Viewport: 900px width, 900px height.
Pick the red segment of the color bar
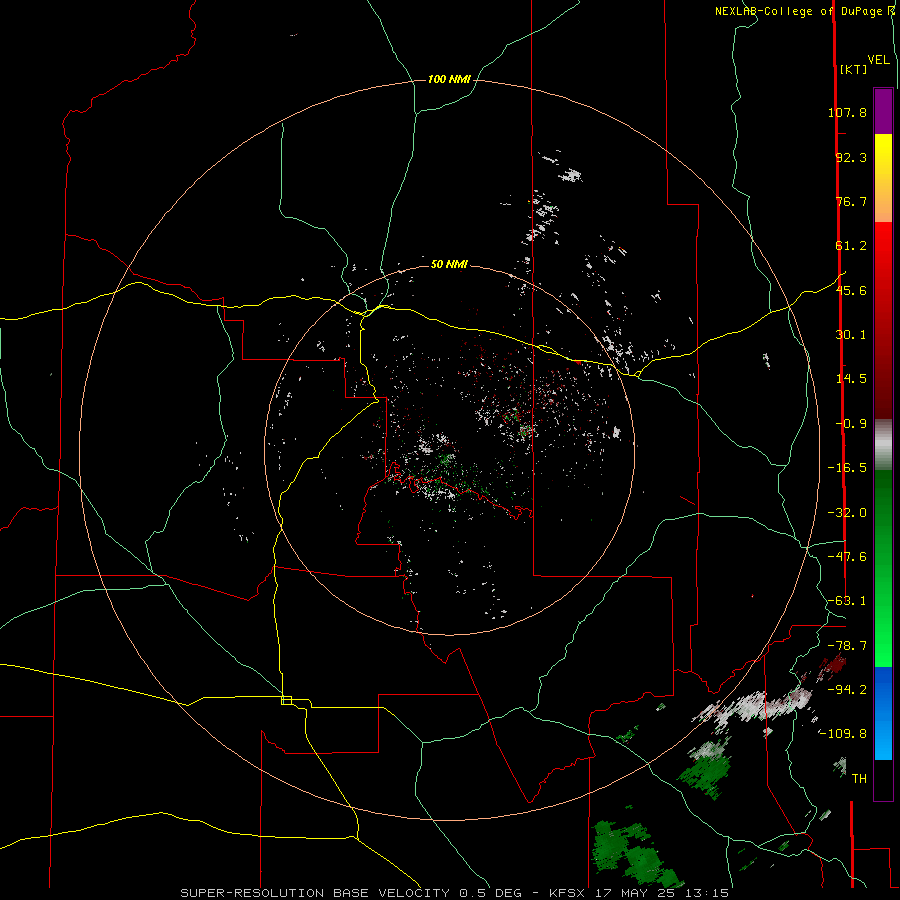(x=883, y=320)
